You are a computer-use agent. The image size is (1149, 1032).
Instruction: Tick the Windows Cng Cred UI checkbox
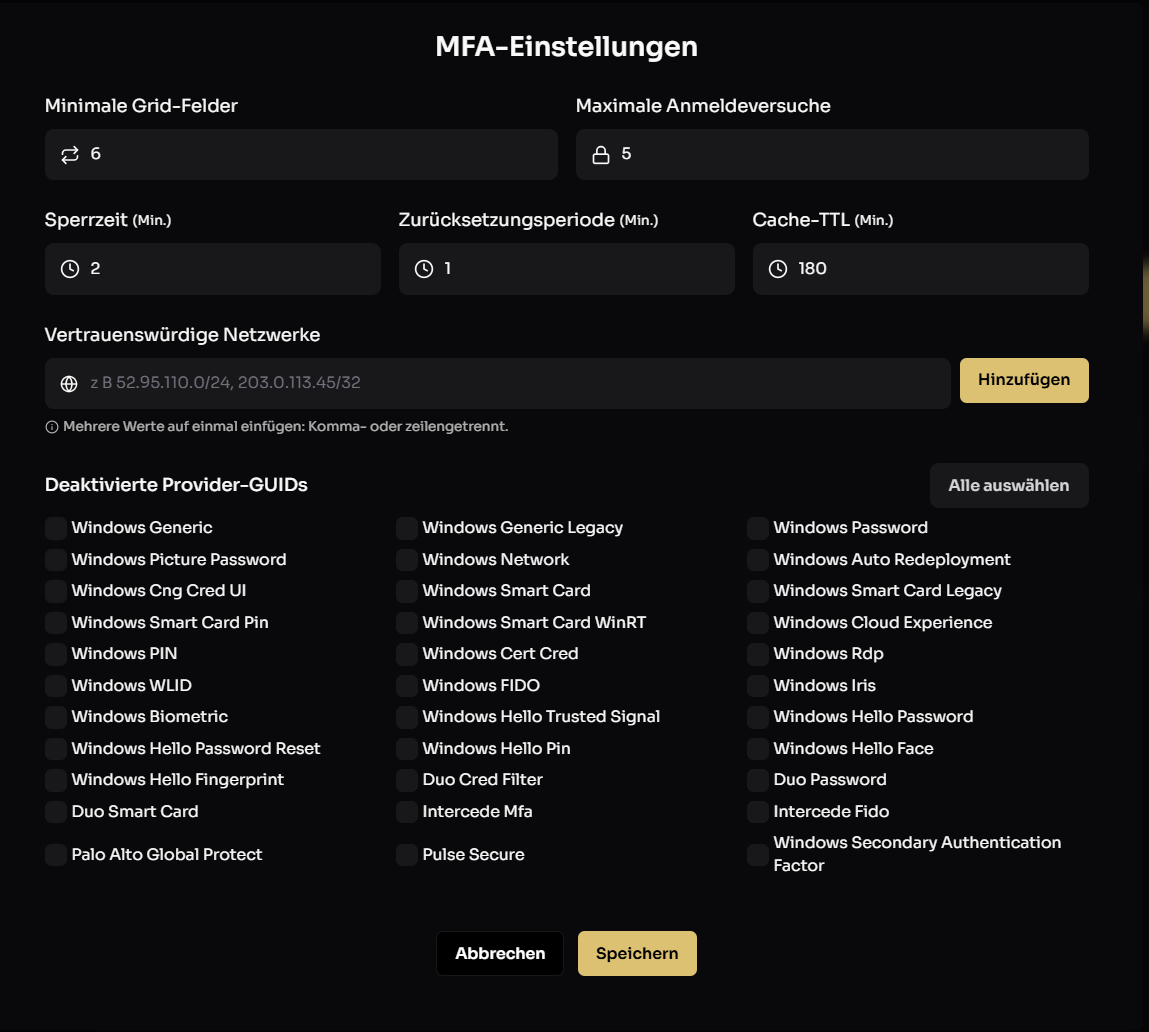tap(56, 591)
